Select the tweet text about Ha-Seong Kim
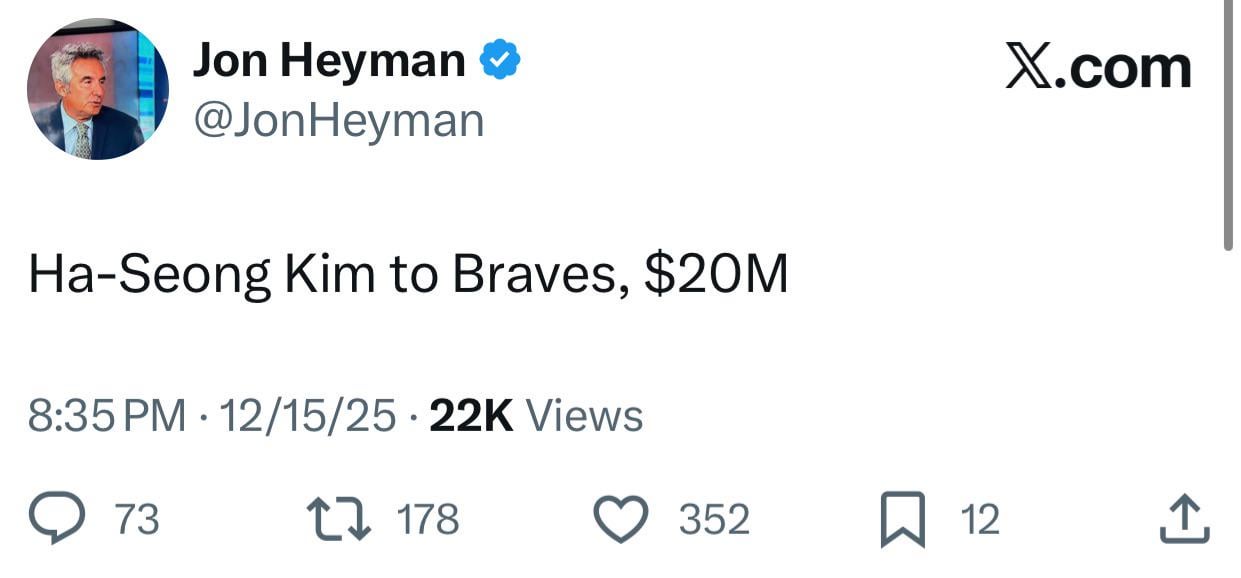This screenshot has width=1241, height=578. (406, 270)
